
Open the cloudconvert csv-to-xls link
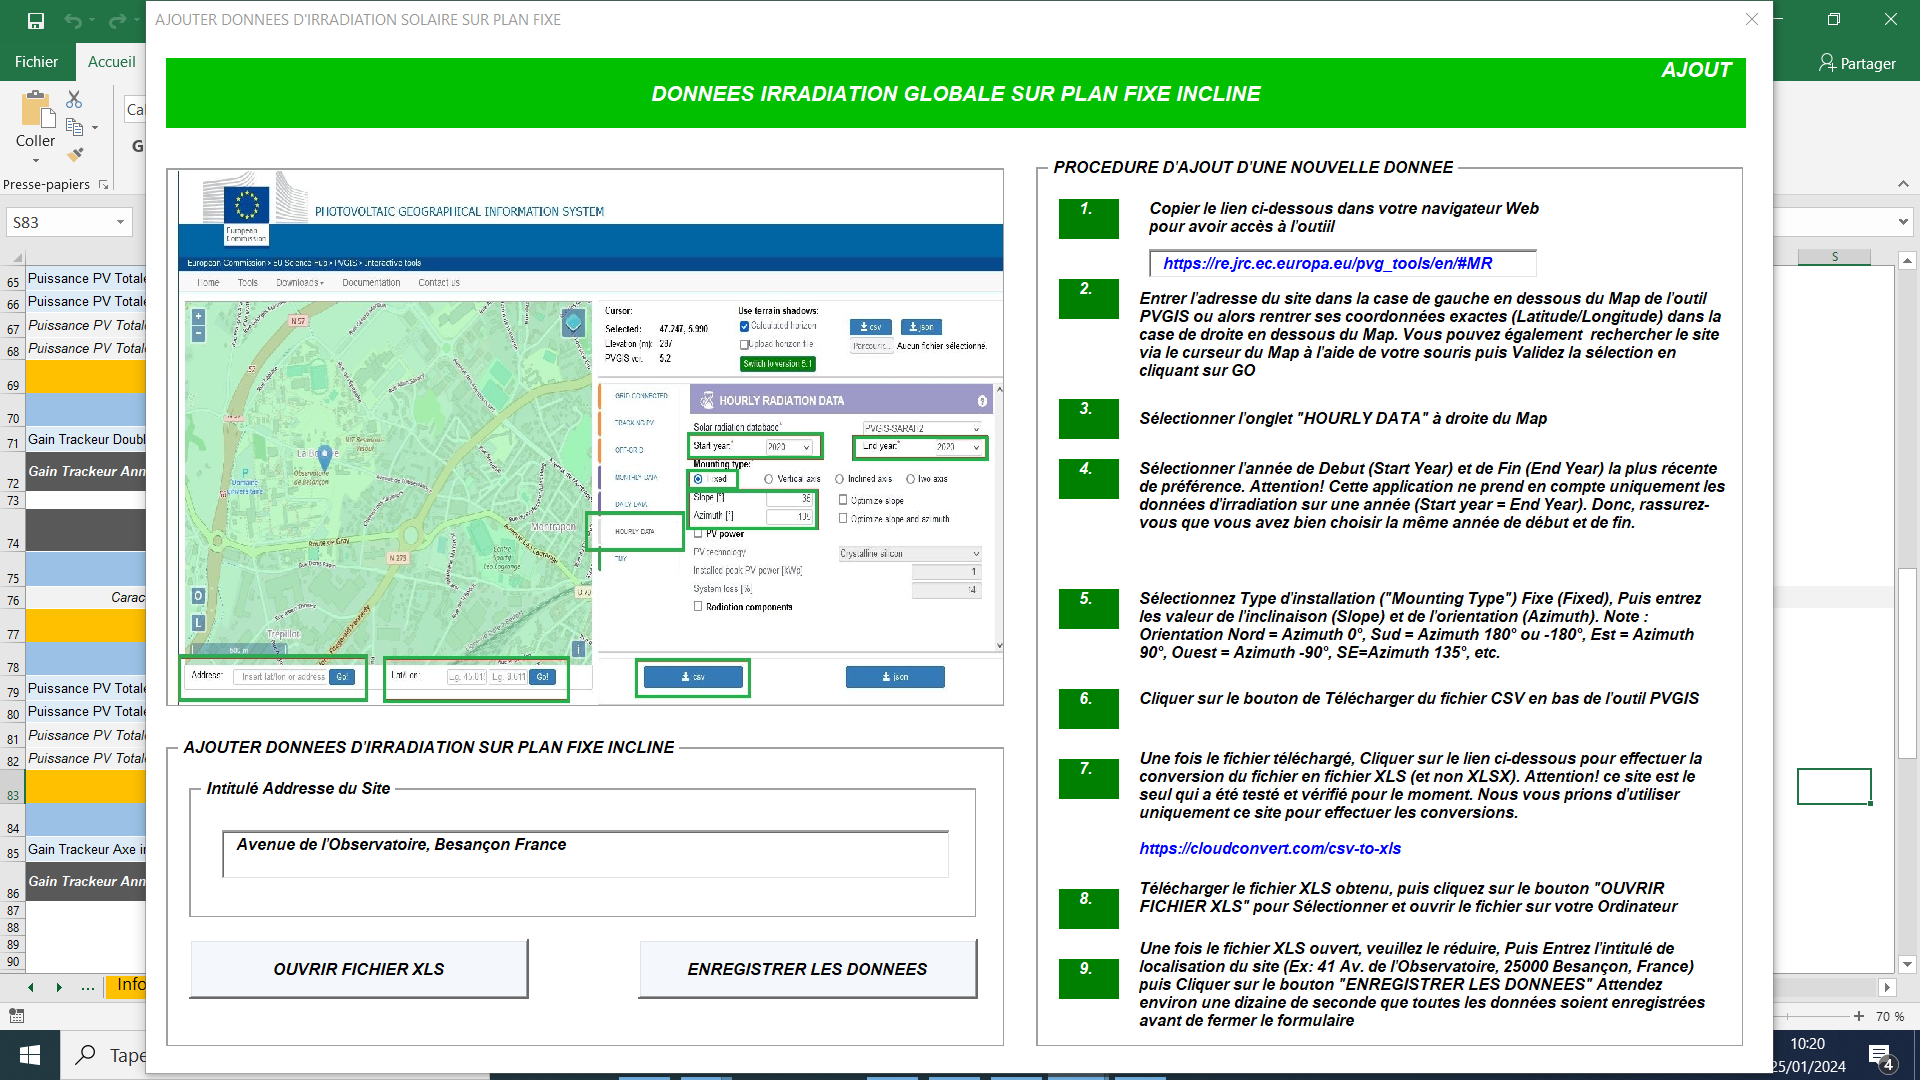coord(1270,848)
